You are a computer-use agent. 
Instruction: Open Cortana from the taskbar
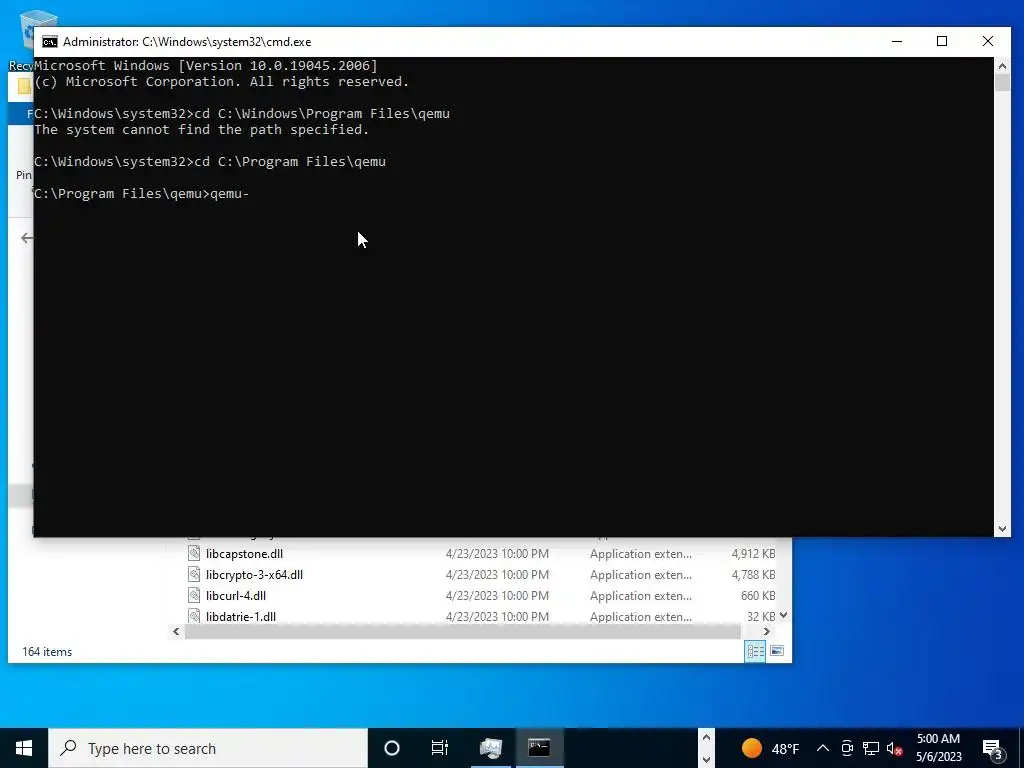pyautogui.click(x=392, y=748)
